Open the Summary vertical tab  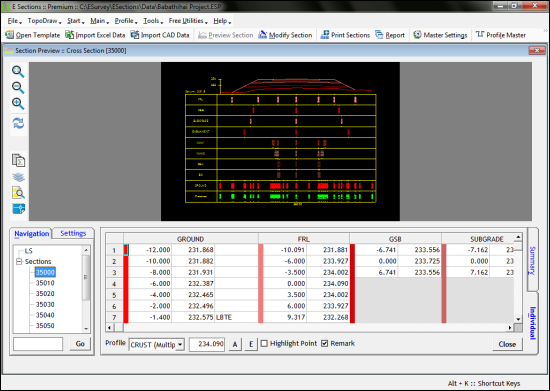click(x=532, y=260)
